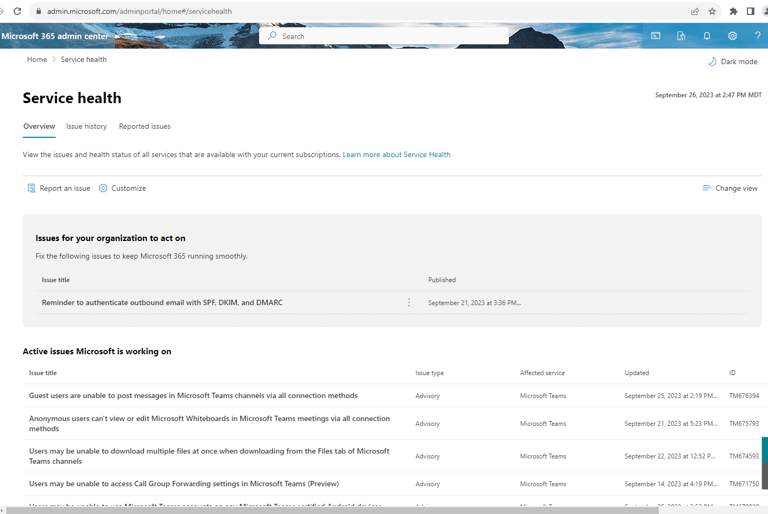Go to Home in the breadcrumb
The height and width of the screenshot is (514, 768).
[x=37, y=59]
